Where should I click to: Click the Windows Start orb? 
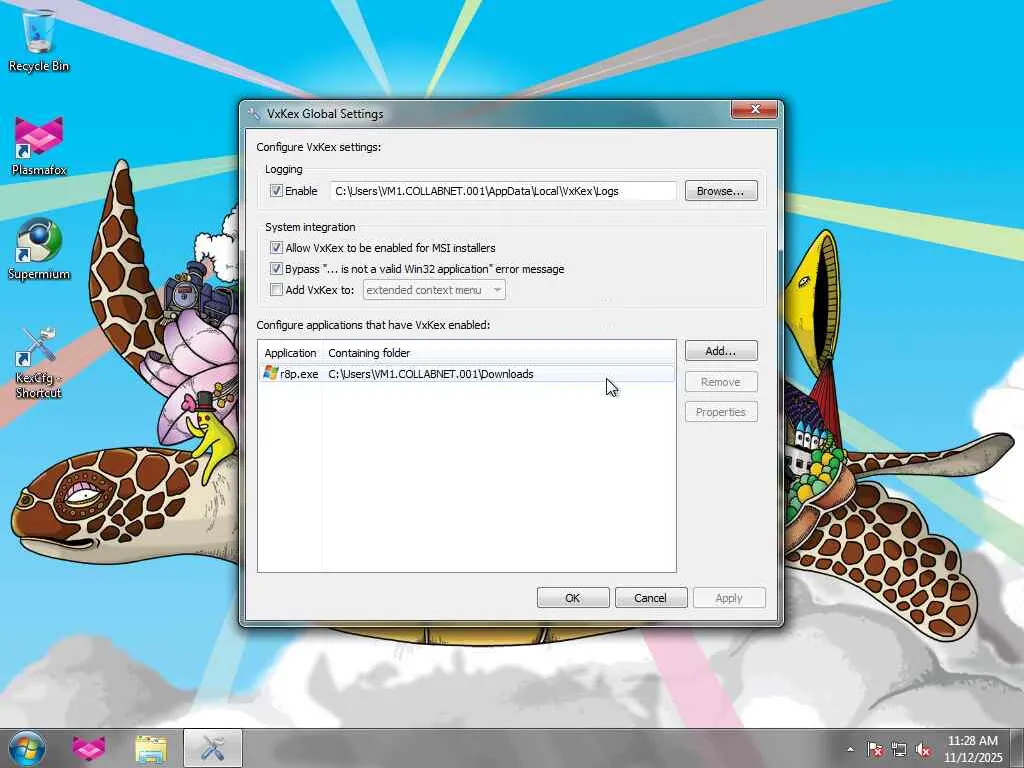(26, 748)
